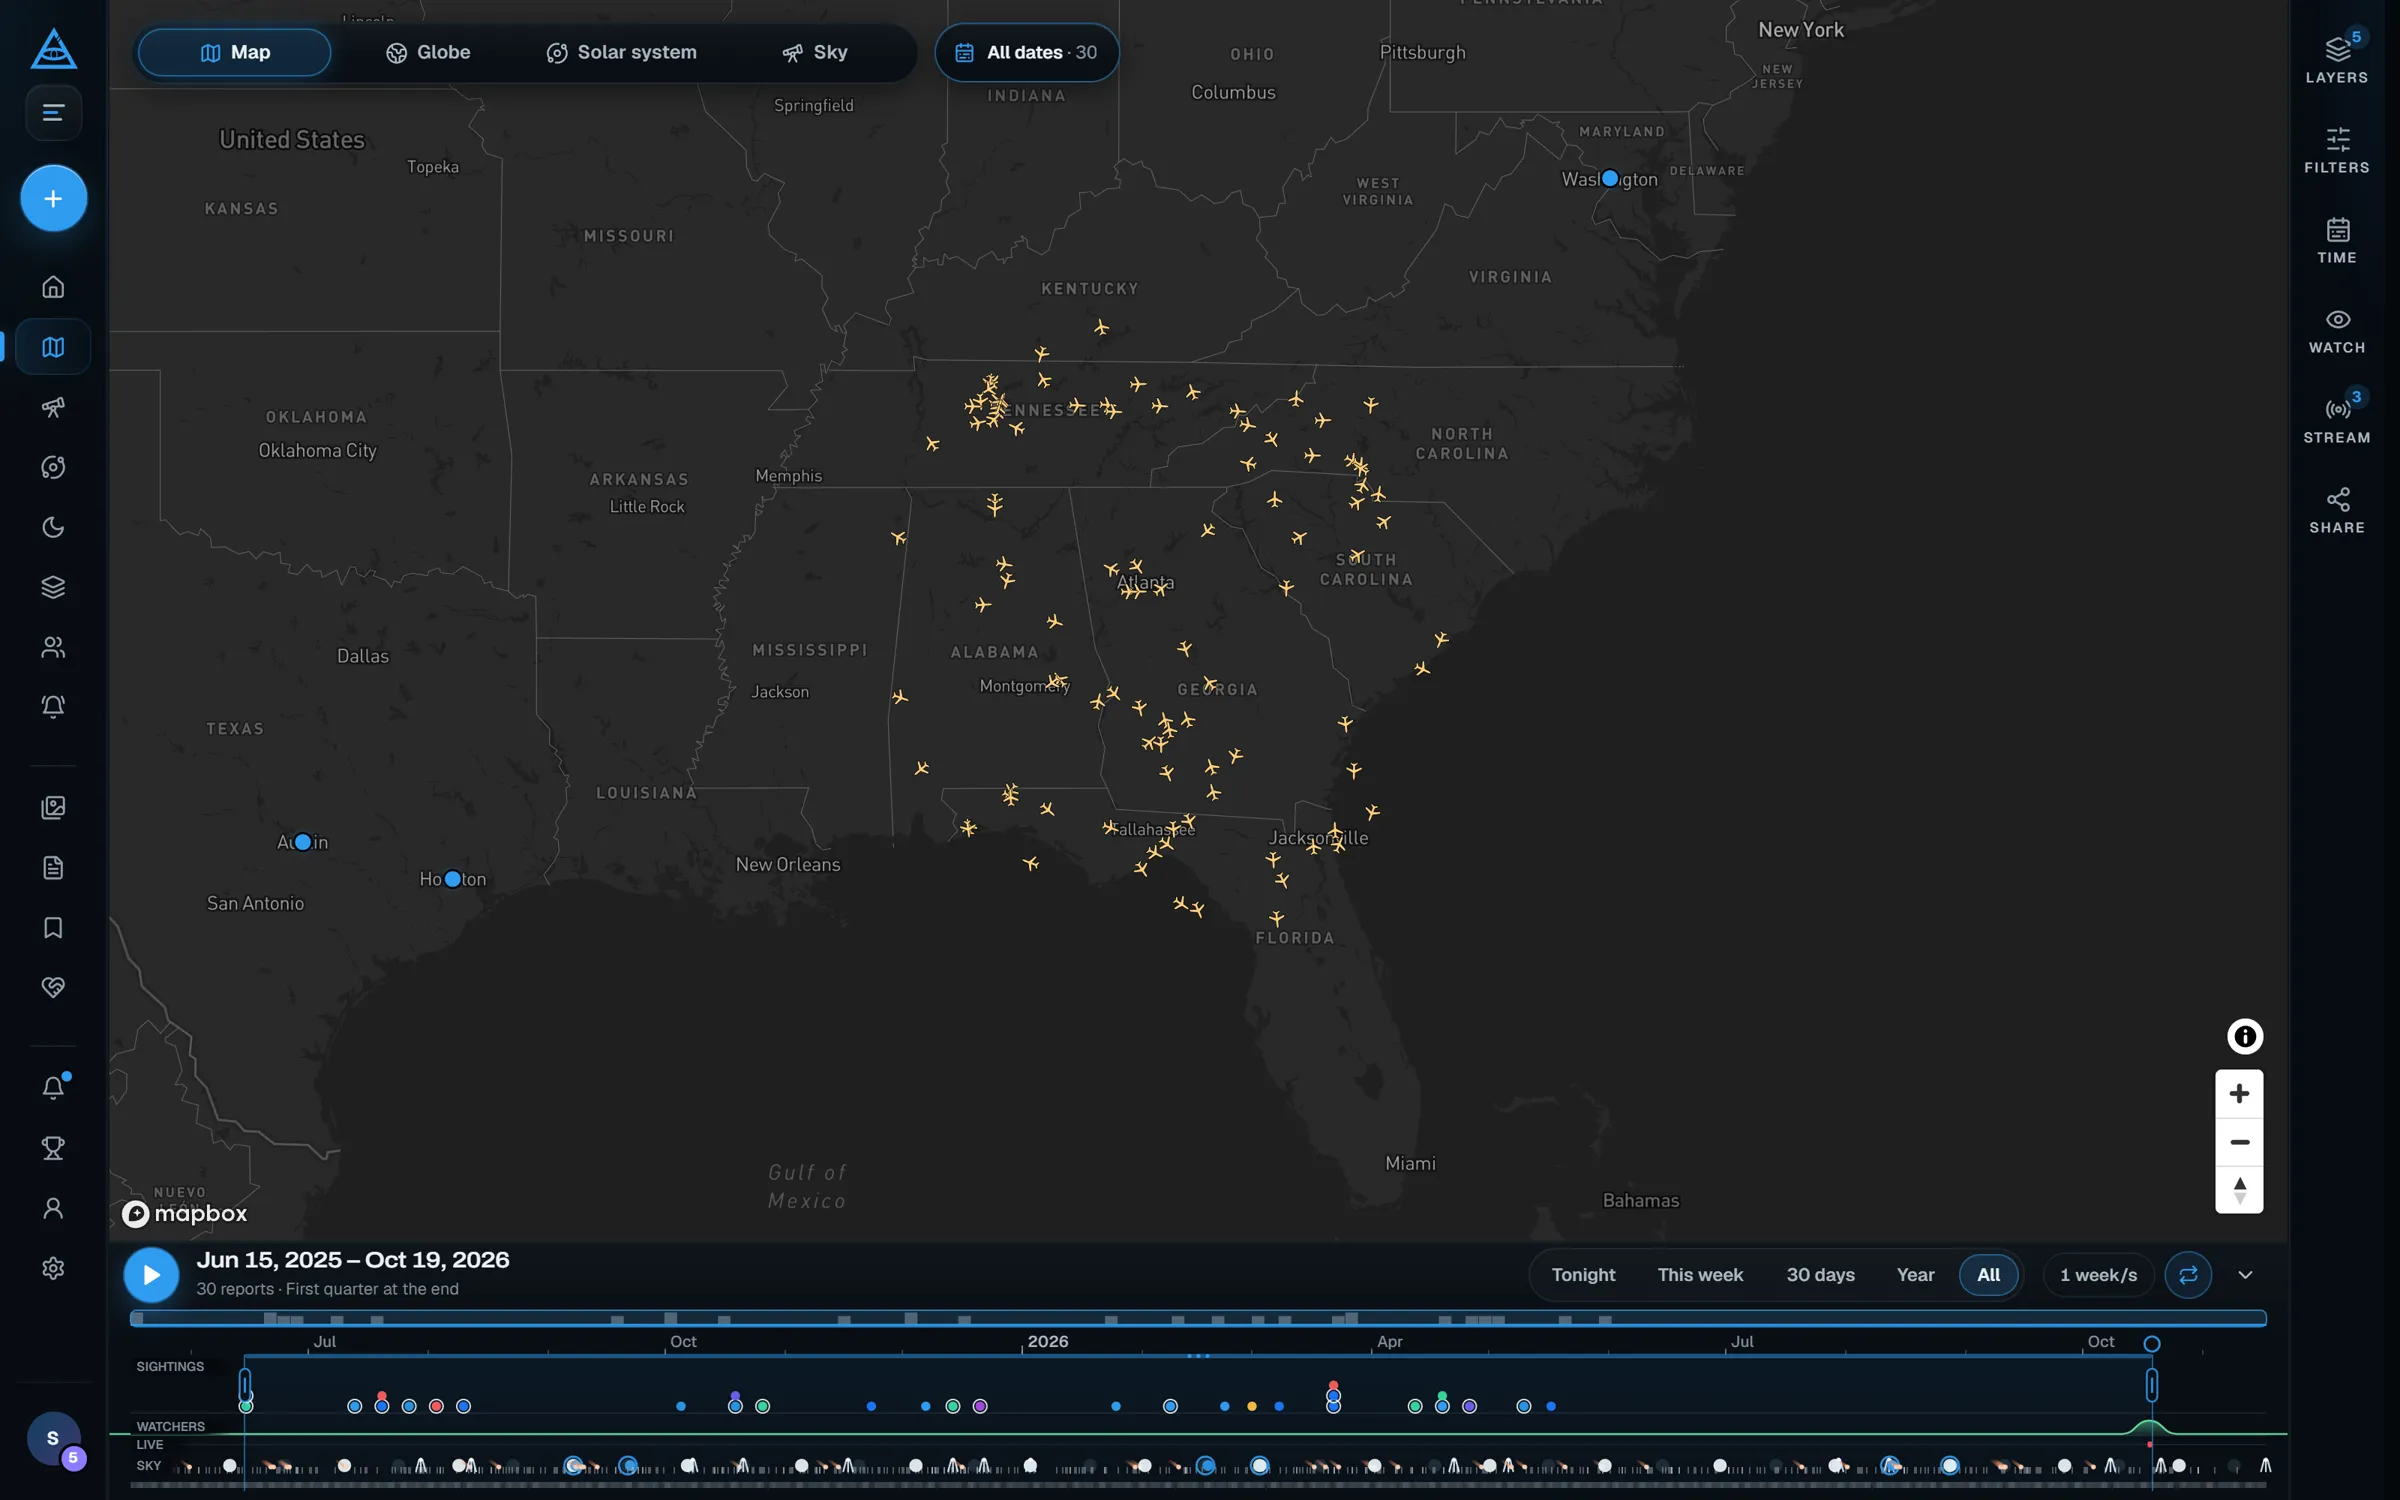This screenshot has height=1500, width=2400.
Task: Open the crescent moon icon in sidebar
Action: (53, 527)
